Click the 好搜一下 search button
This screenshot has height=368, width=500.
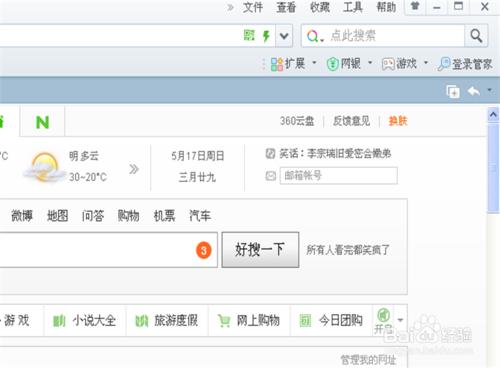260,250
